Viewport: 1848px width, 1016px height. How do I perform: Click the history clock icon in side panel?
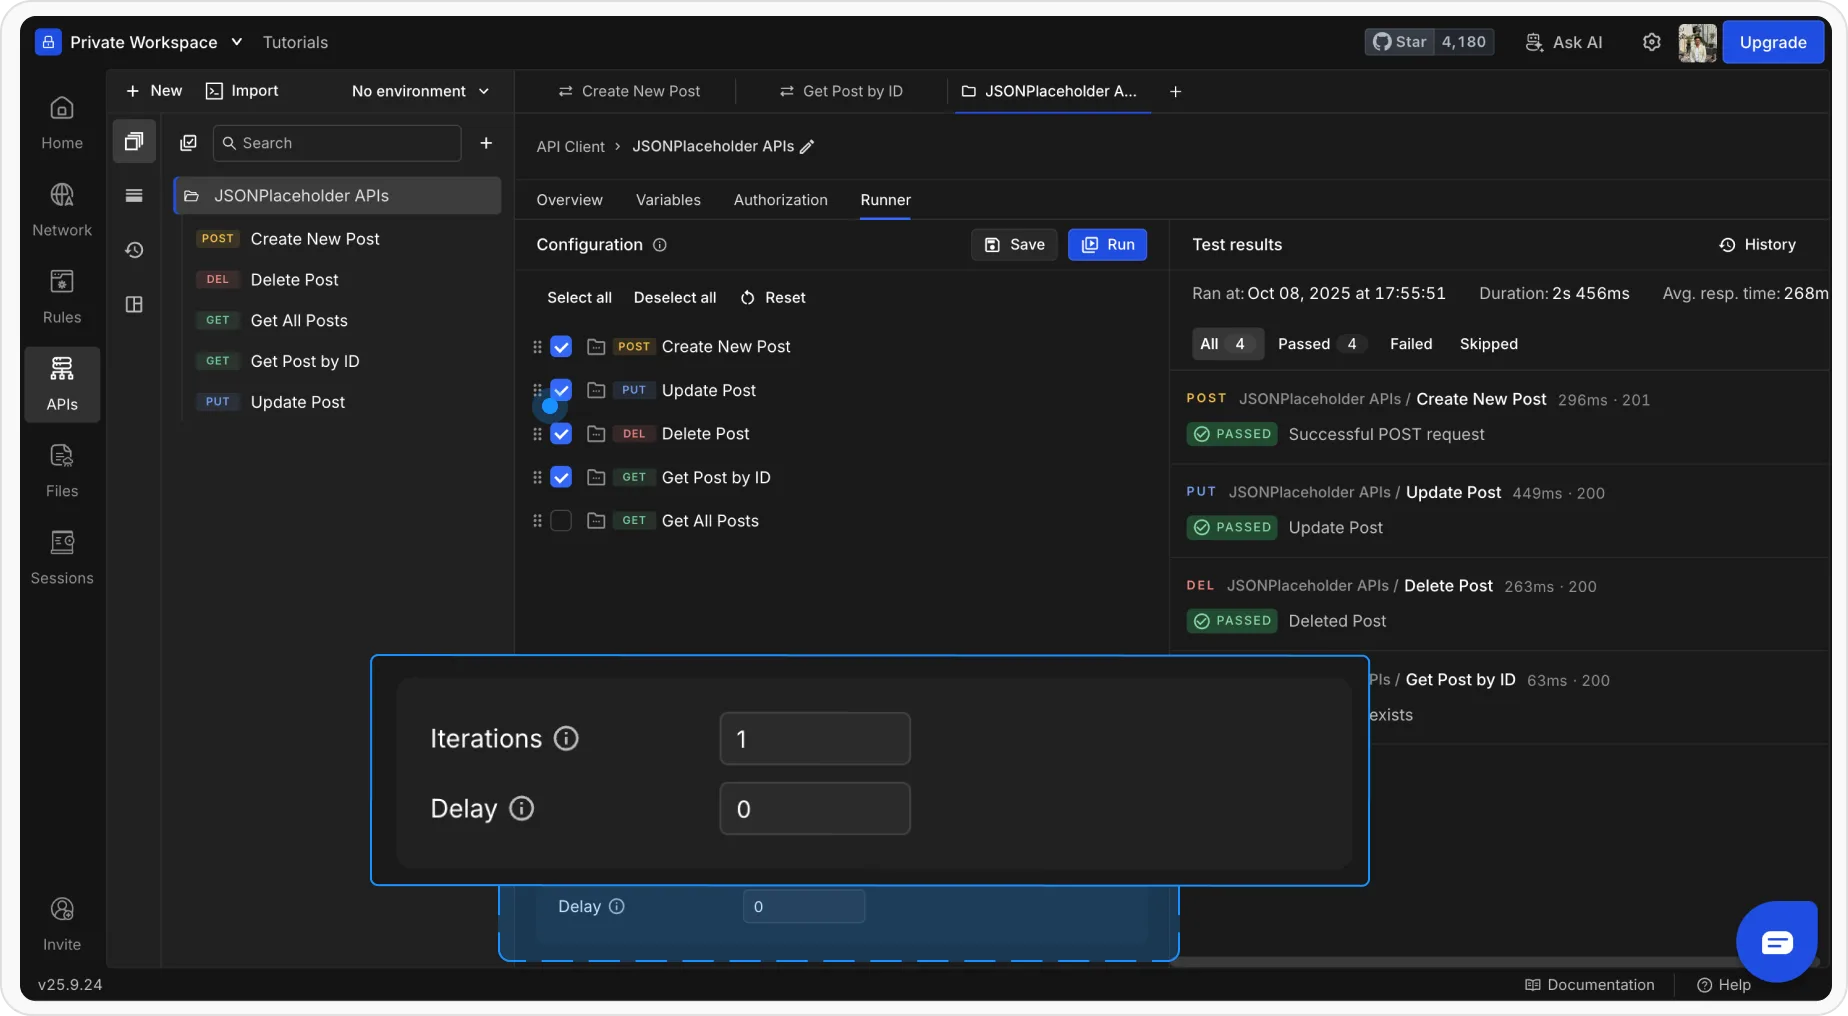tap(134, 250)
